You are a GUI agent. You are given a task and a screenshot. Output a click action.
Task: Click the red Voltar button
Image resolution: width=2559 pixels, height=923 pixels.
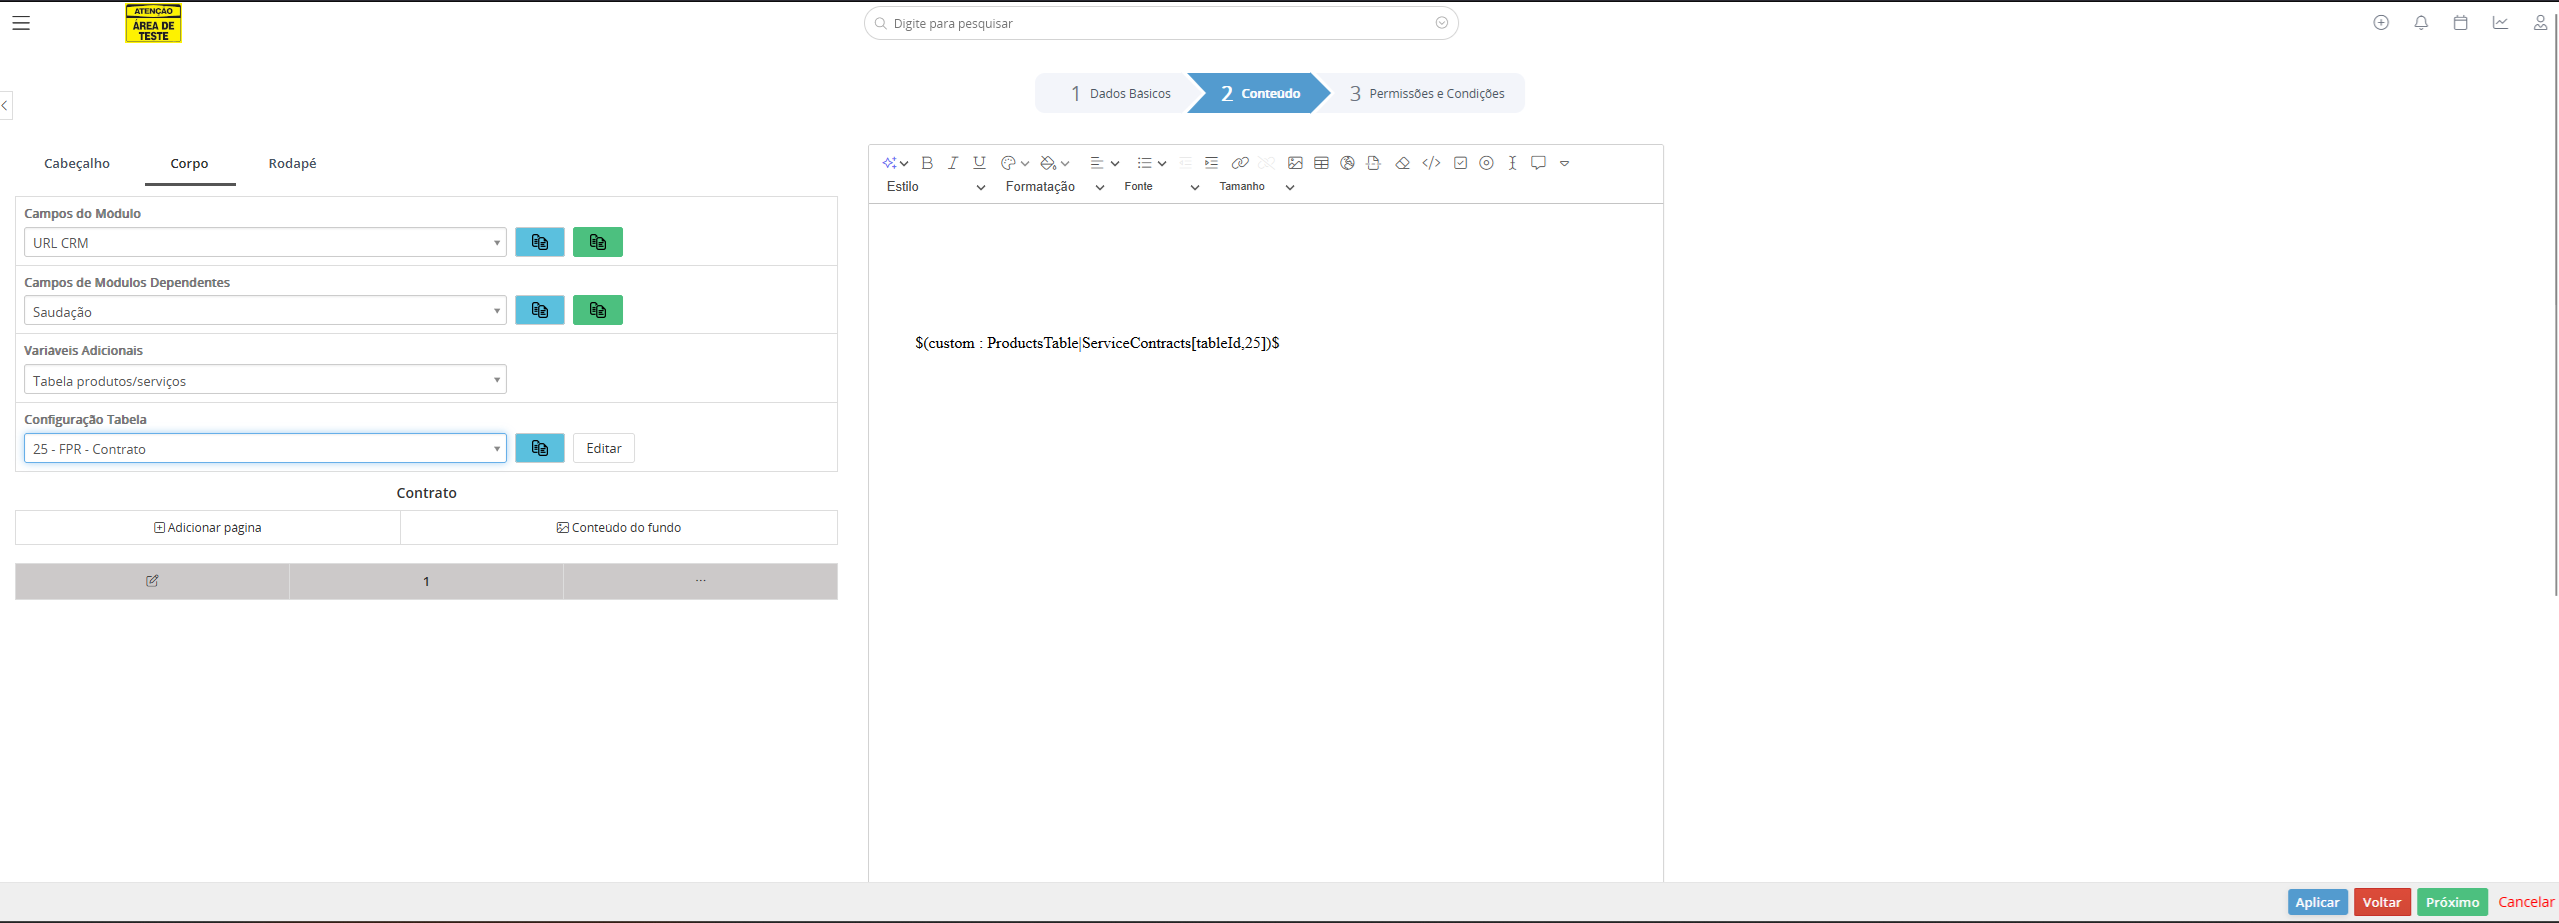(x=2382, y=902)
